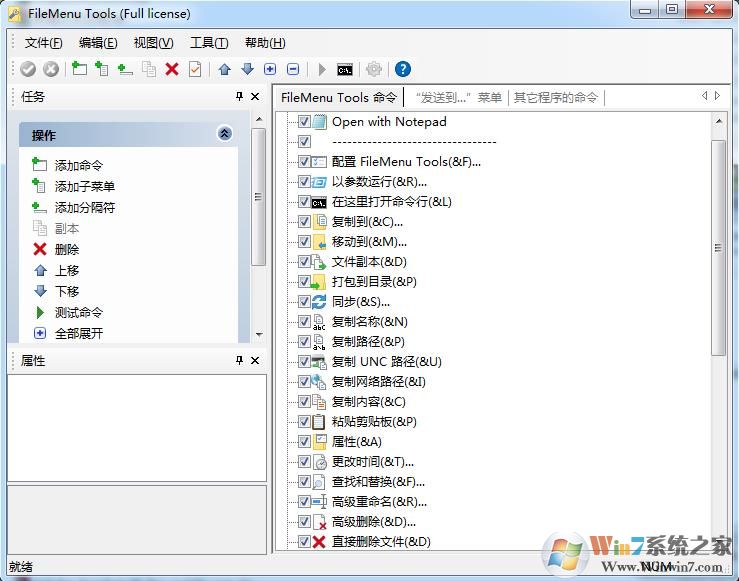The height and width of the screenshot is (581, 739).
Task: Click 全部展开 in the task panel
Action: [79, 334]
